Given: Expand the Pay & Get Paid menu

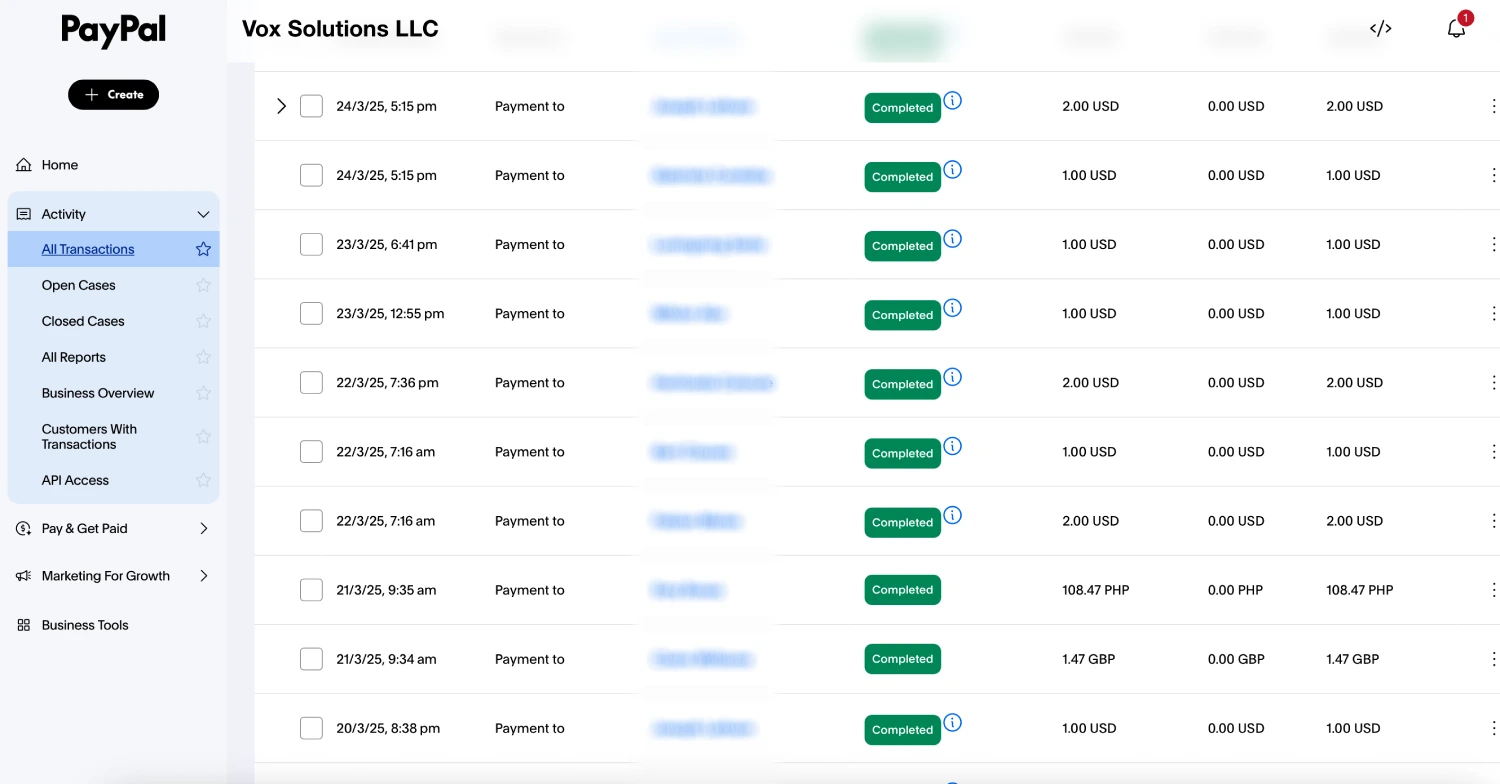Looking at the screenshot, I should 203,528.
